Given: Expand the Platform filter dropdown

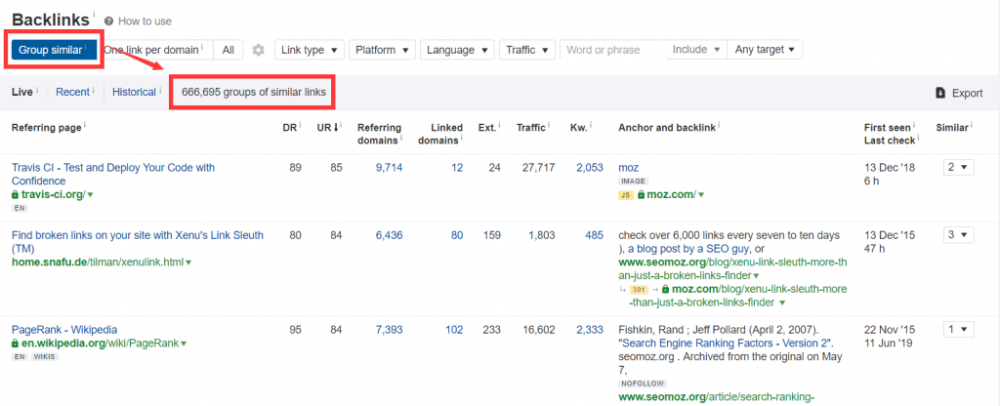Looking at the screenshot, I should 381,49.
